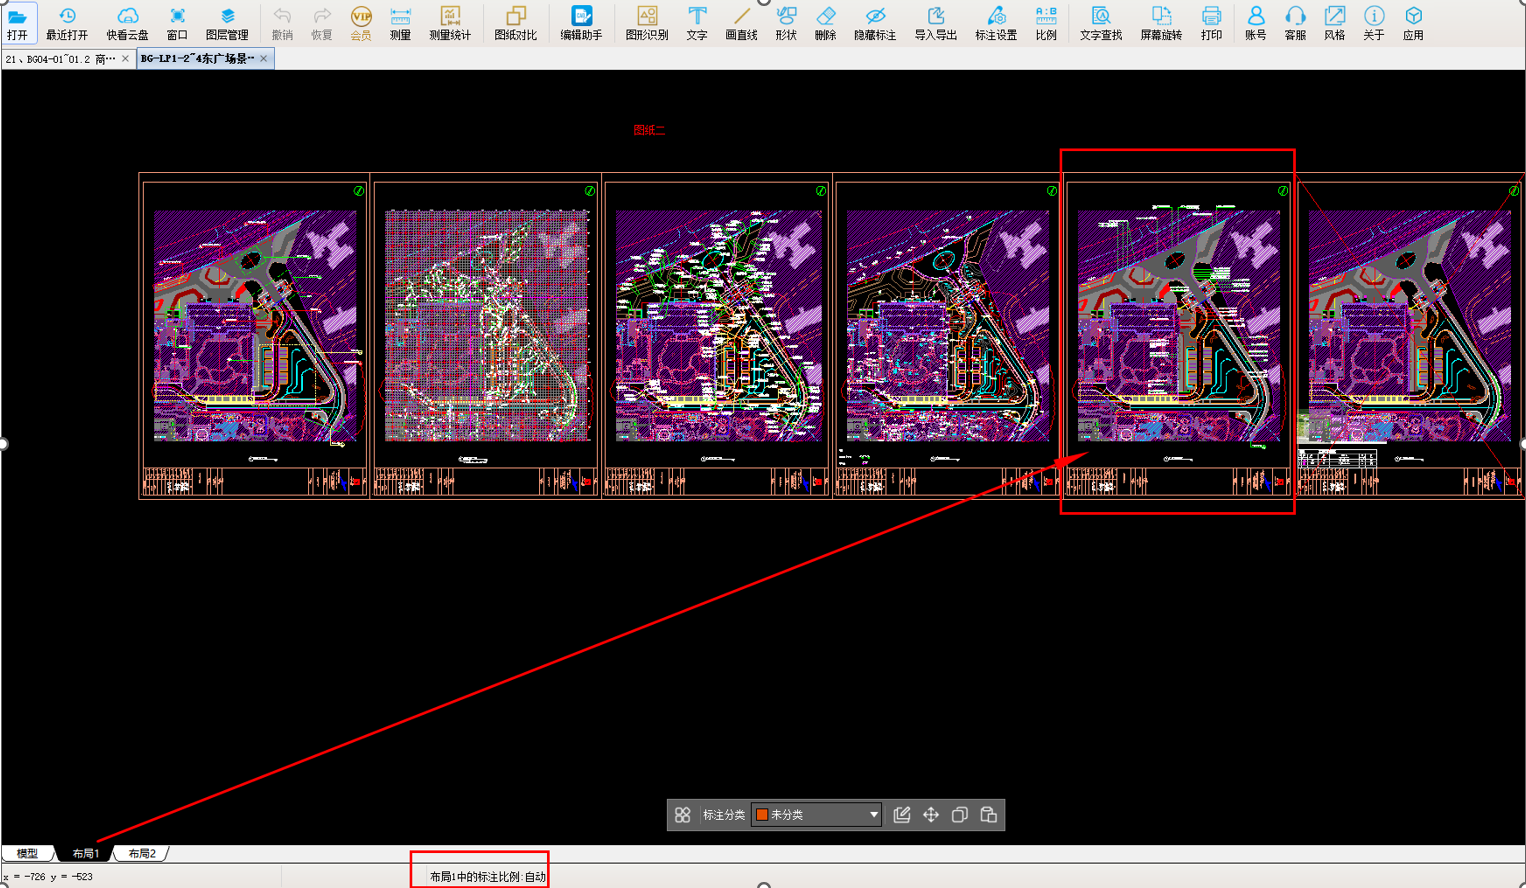
Task: Select the 删除 eraser tool
Action: pyautogui.click(x=825, y=23)
